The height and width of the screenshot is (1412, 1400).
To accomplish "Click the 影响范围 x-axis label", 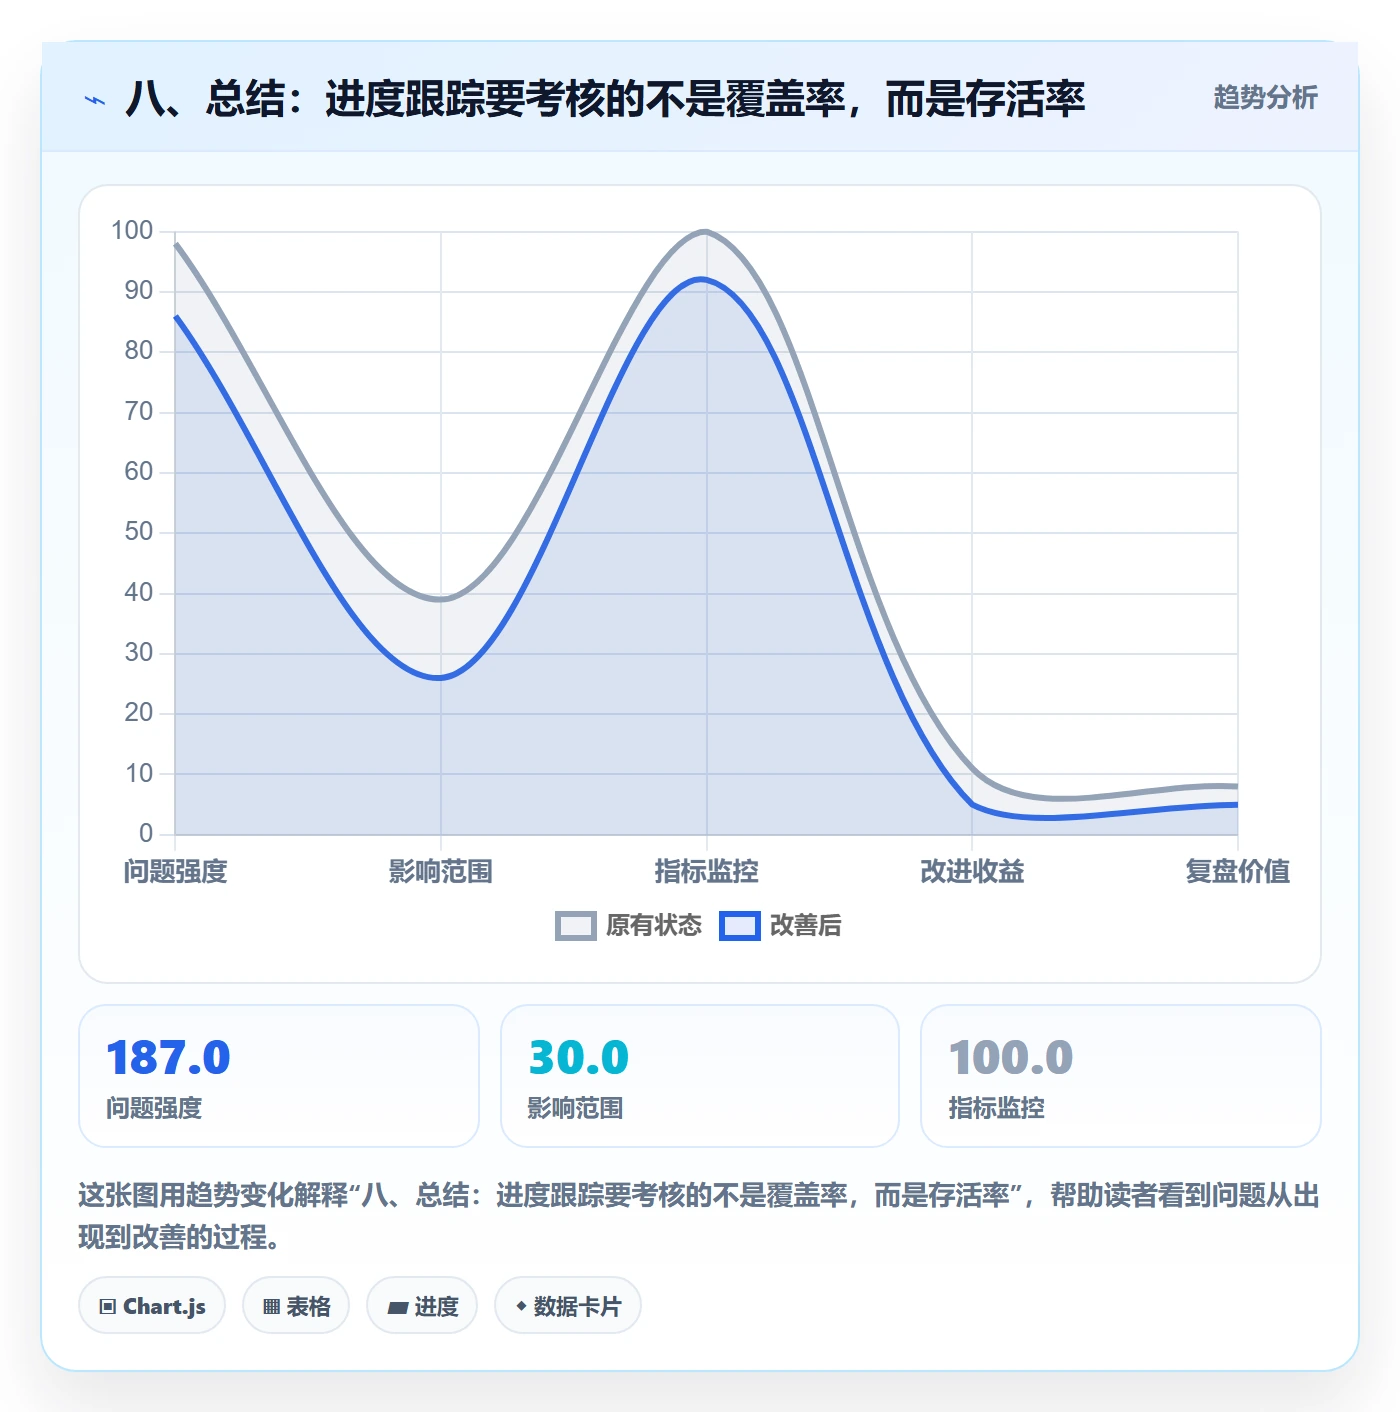I will (x=441, y=871).
